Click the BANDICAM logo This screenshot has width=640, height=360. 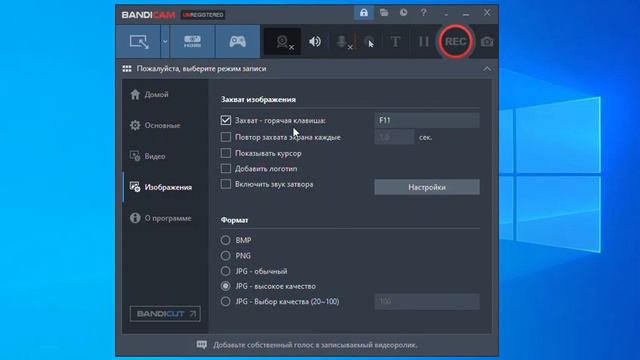click(148, 15)
